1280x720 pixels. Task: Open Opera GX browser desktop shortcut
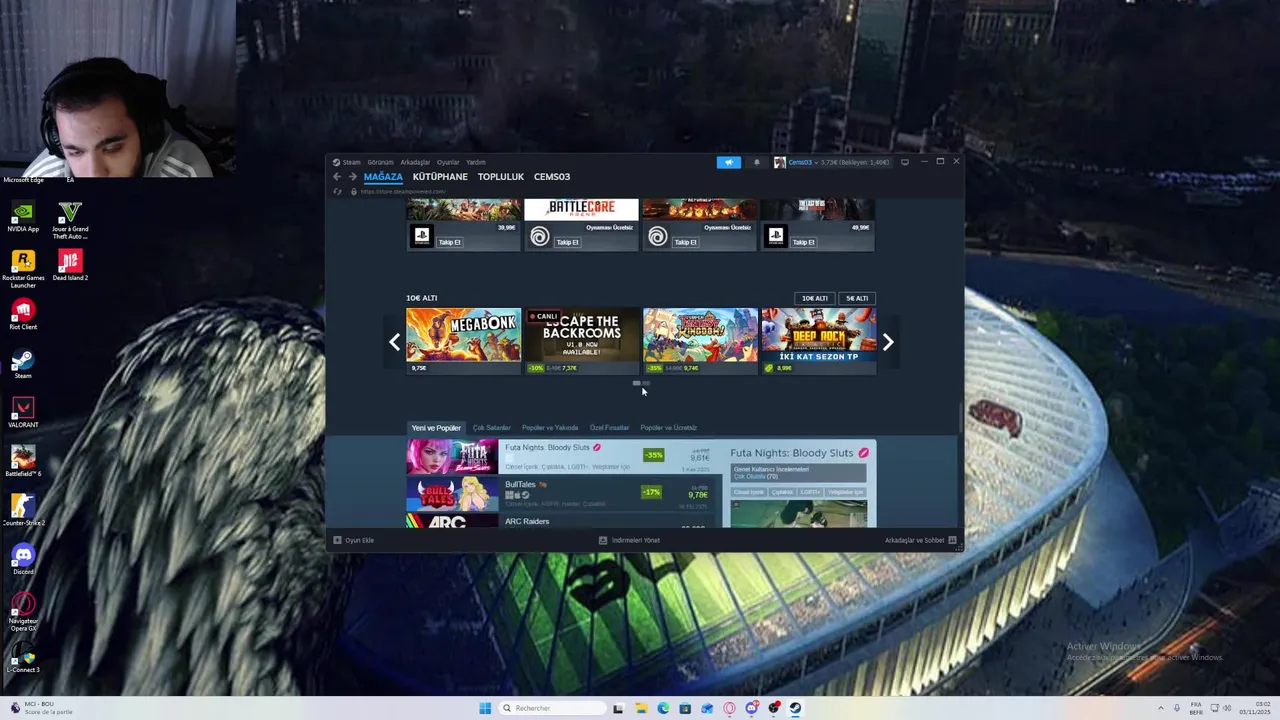click(x=23, y=612)
